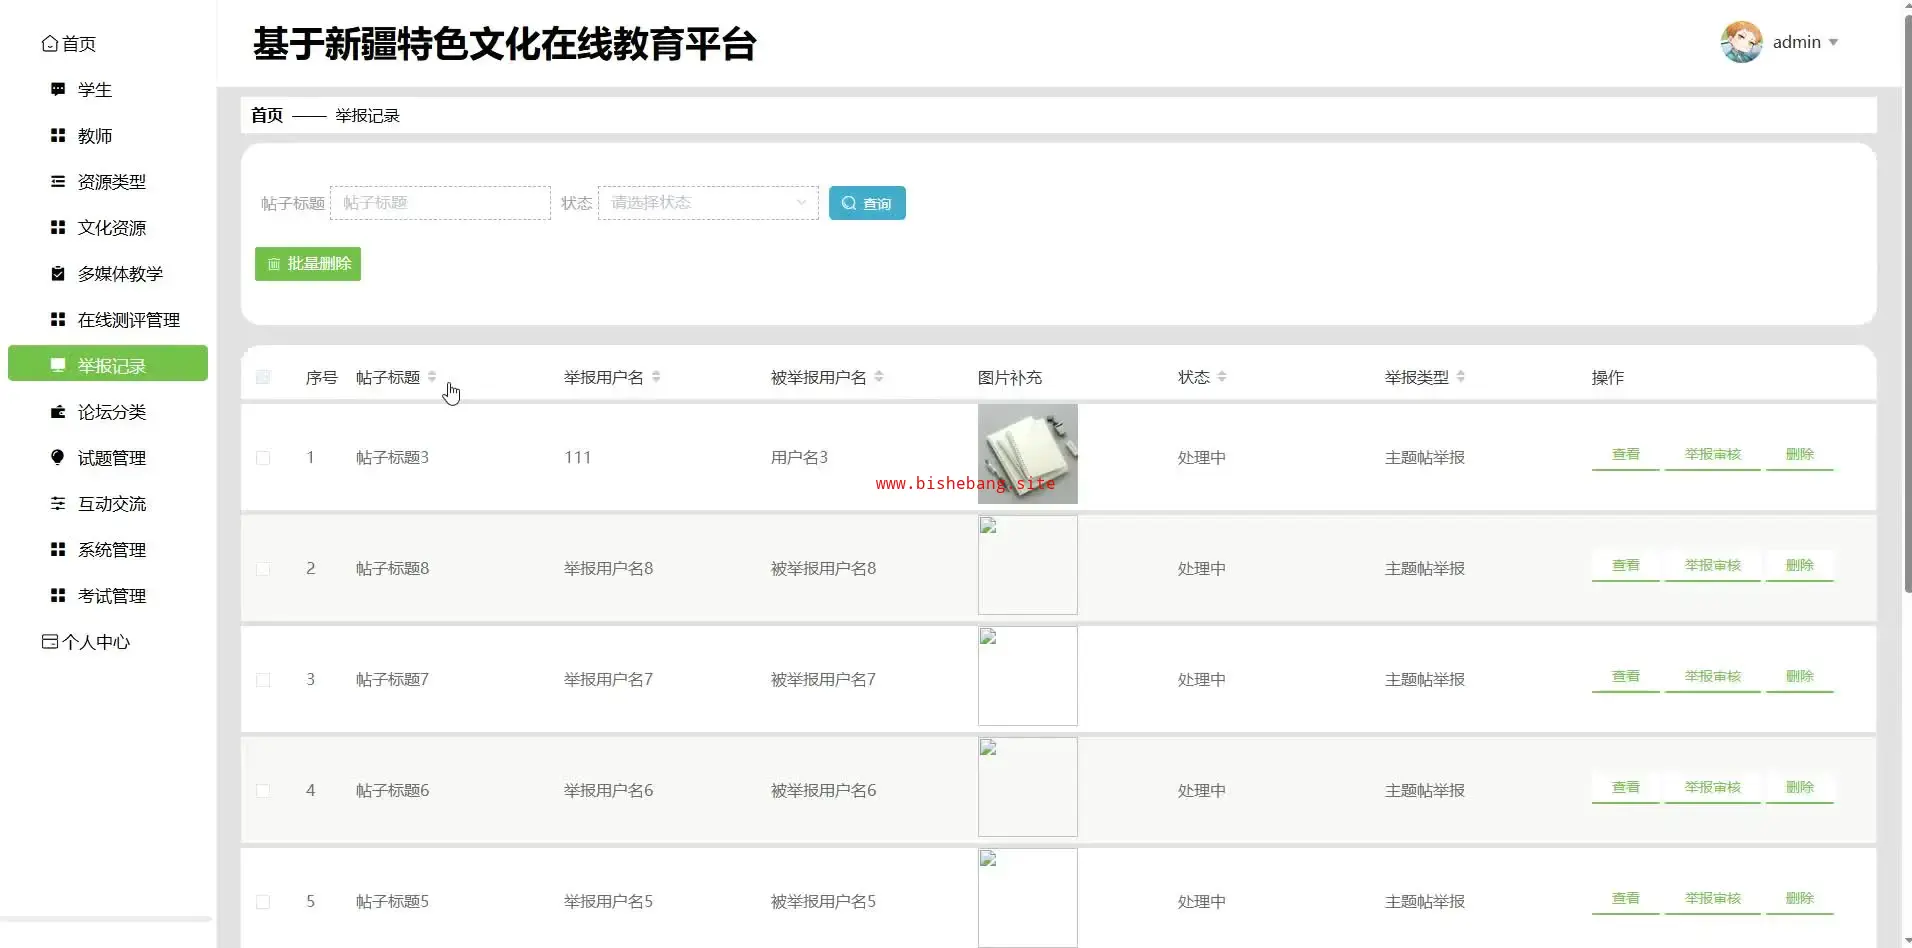Click the 多媒体教学 clipboard icon
1912x948 pixels.
coord(58,274)
